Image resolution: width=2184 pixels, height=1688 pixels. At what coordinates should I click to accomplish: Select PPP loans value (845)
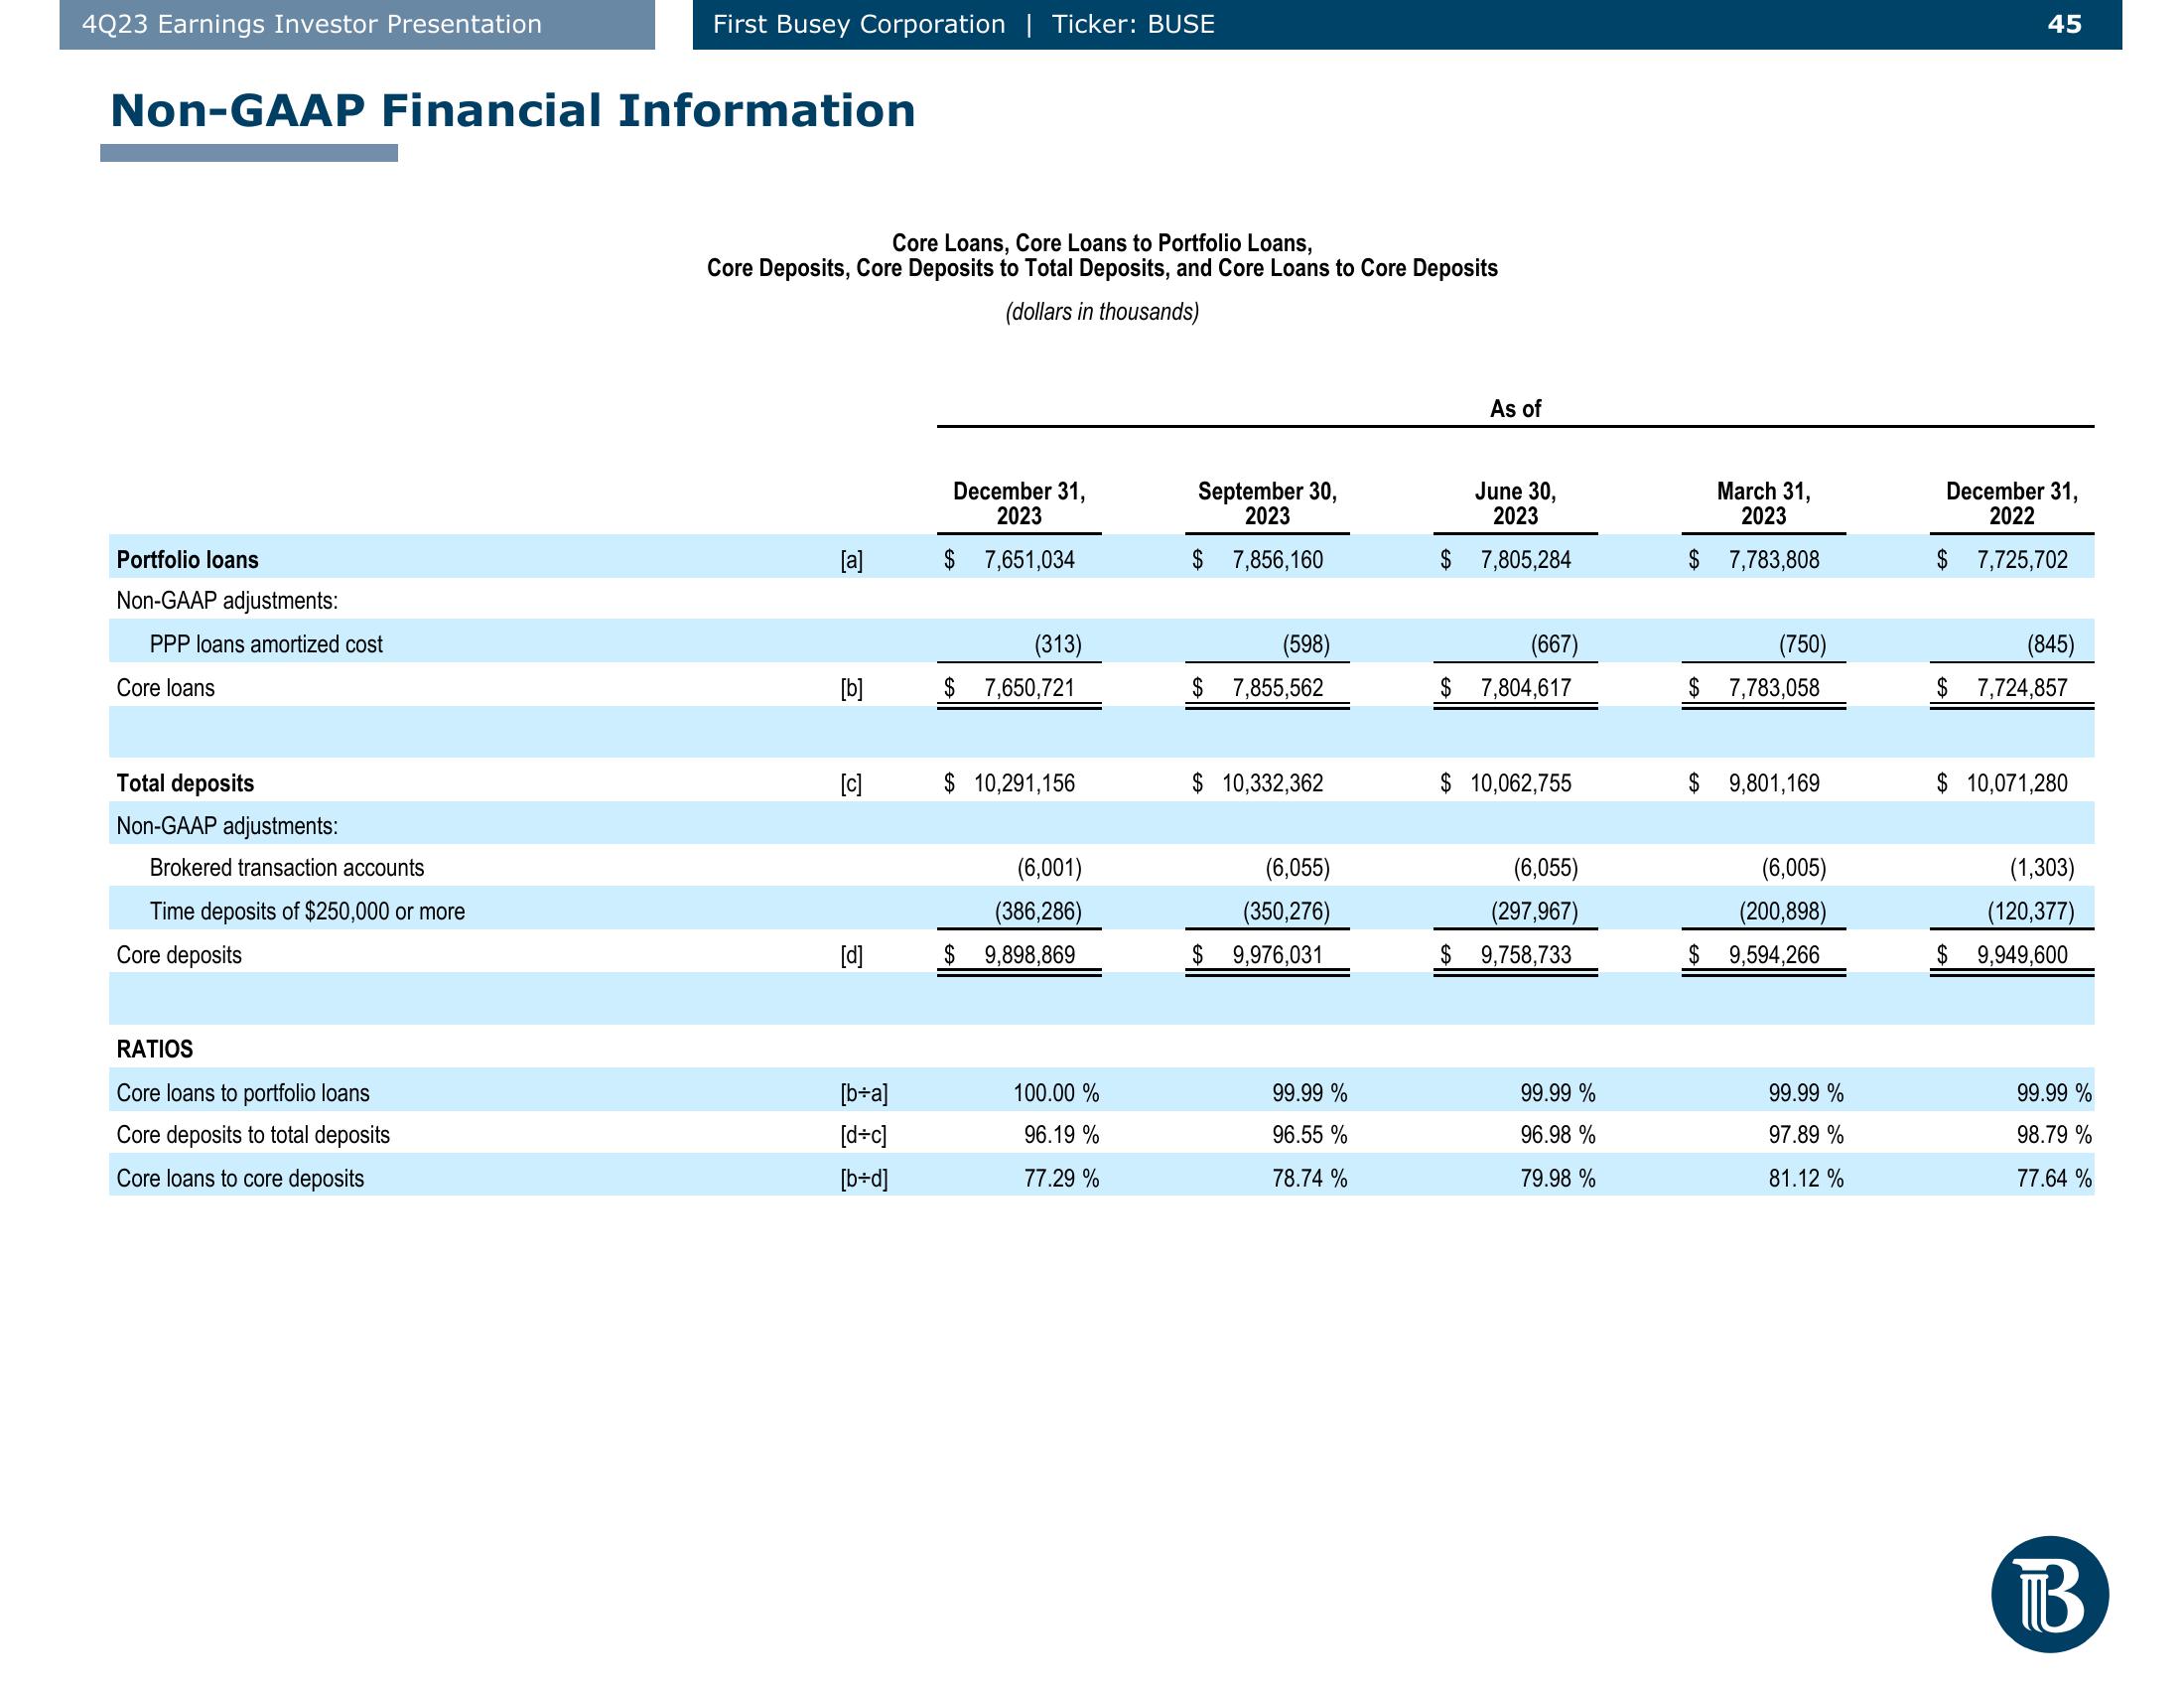(x=2050, y=644)
